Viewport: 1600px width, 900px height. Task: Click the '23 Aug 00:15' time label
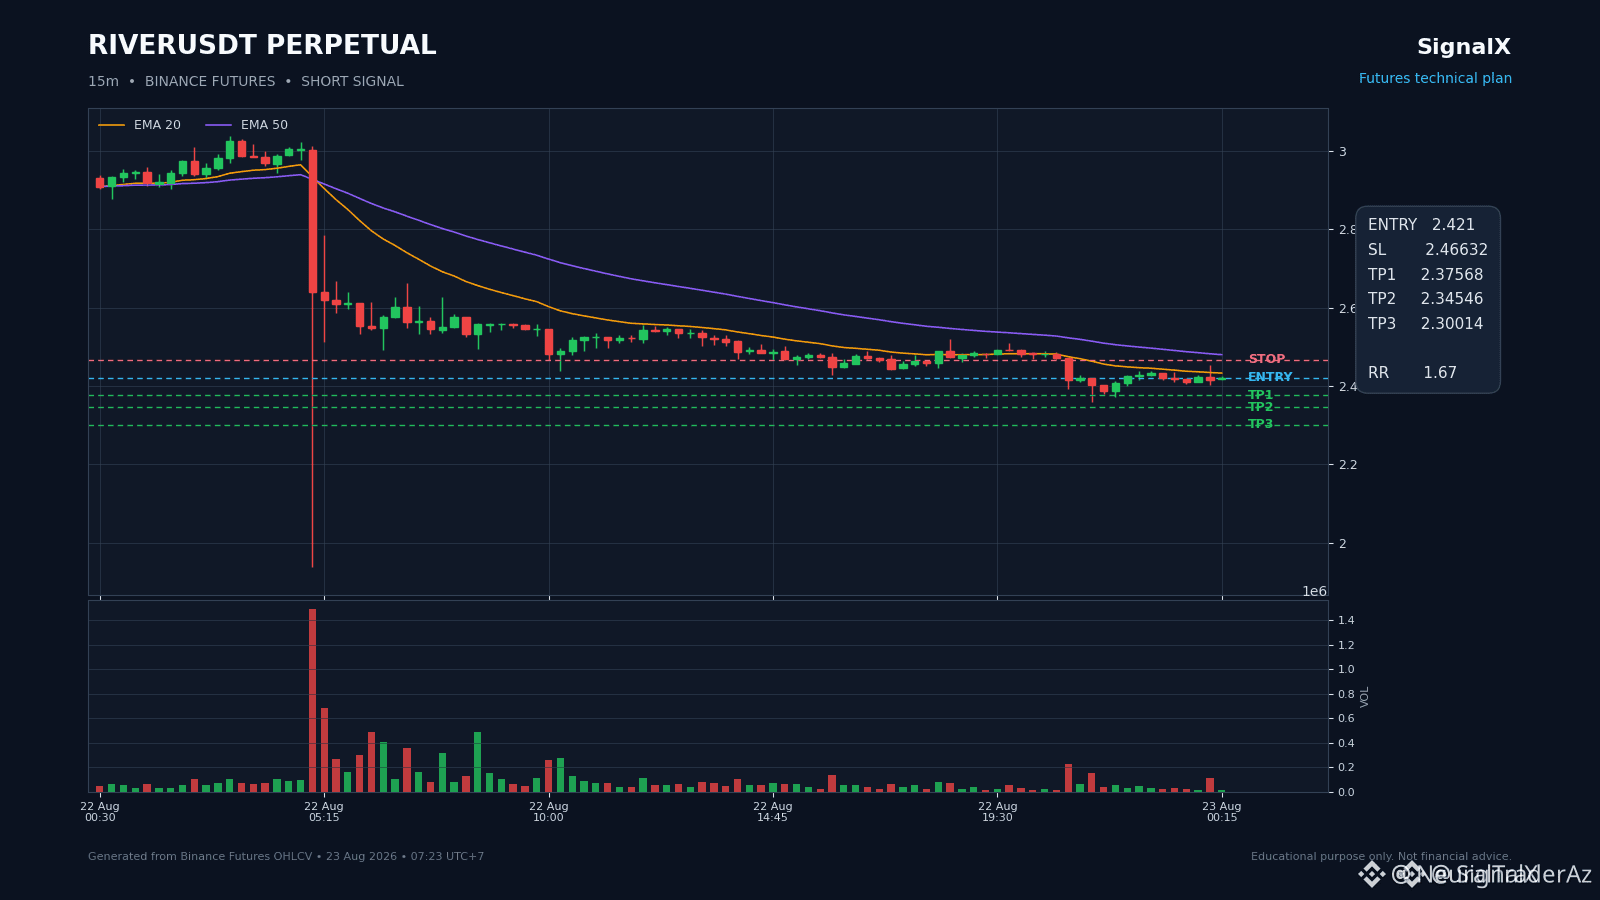click(1222, 812)
